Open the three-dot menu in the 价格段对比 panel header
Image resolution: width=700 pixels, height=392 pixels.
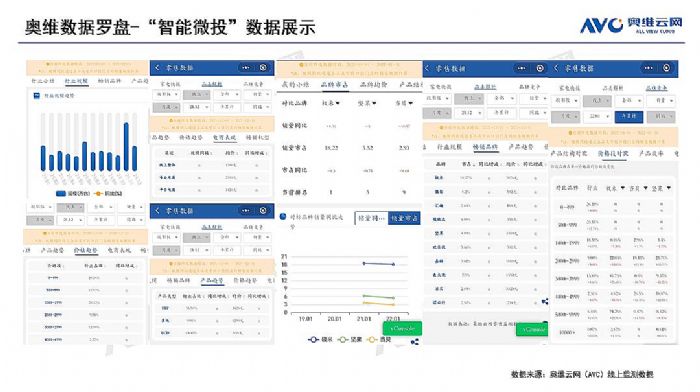(648, 68)
